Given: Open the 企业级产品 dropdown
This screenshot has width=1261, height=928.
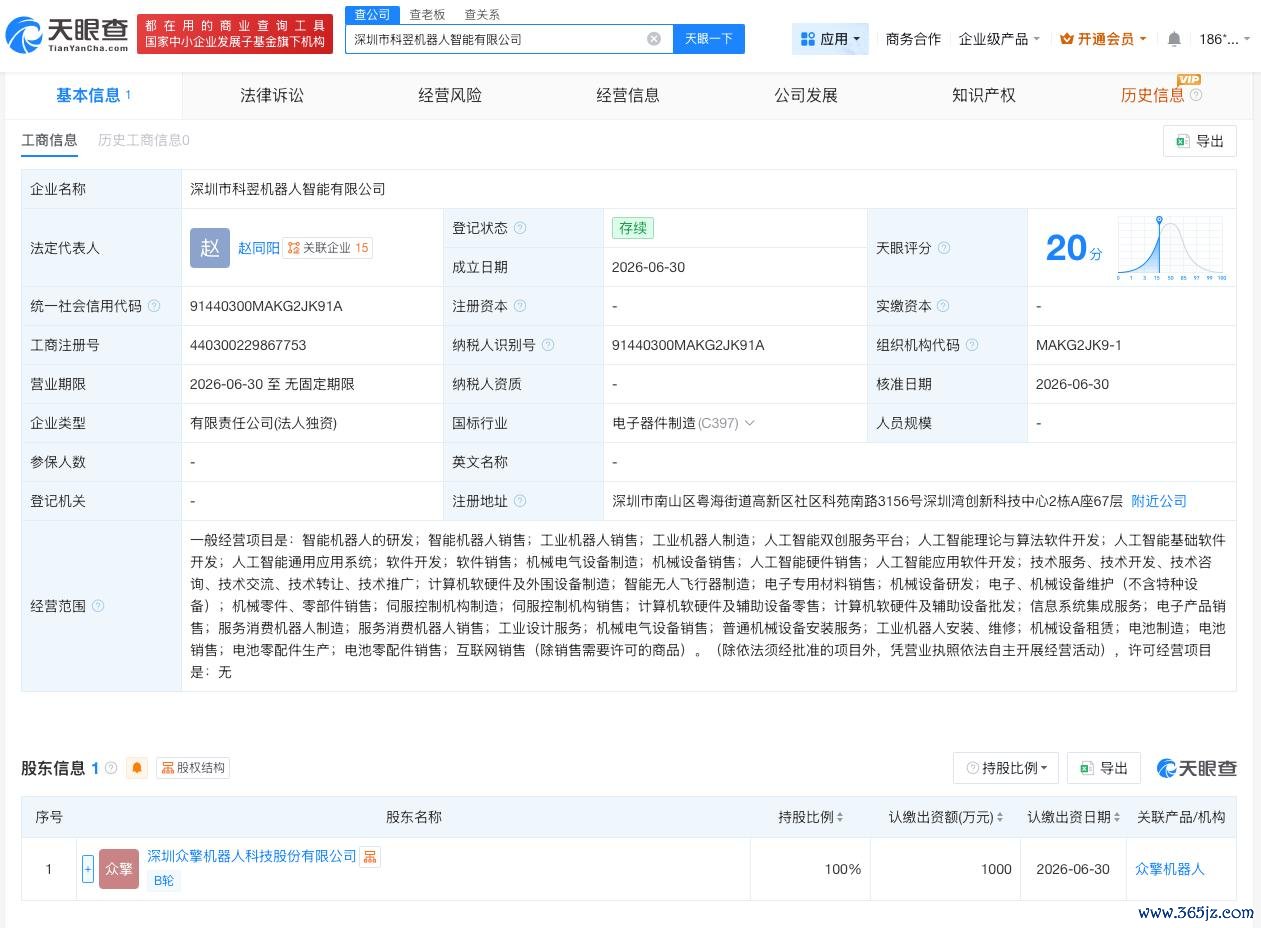Looking at the screenshot, I should tap(999, 39).
